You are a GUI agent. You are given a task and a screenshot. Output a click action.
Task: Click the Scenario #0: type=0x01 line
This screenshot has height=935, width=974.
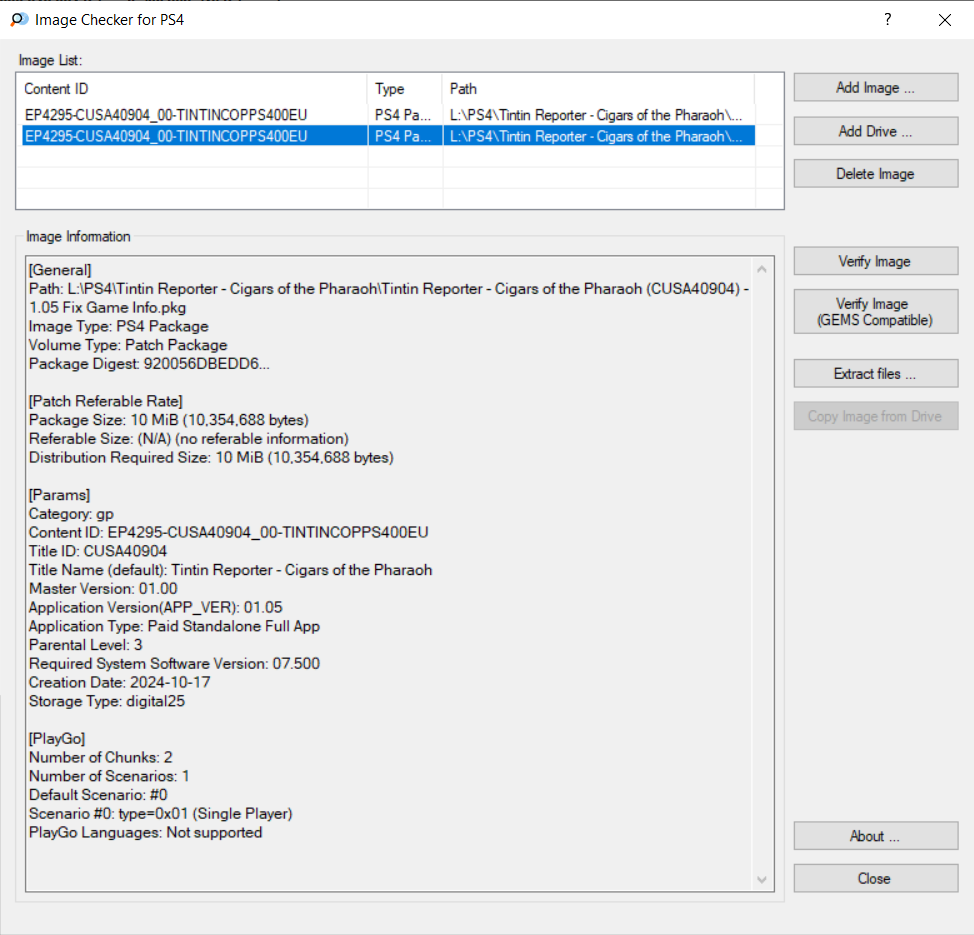[161, 814]
